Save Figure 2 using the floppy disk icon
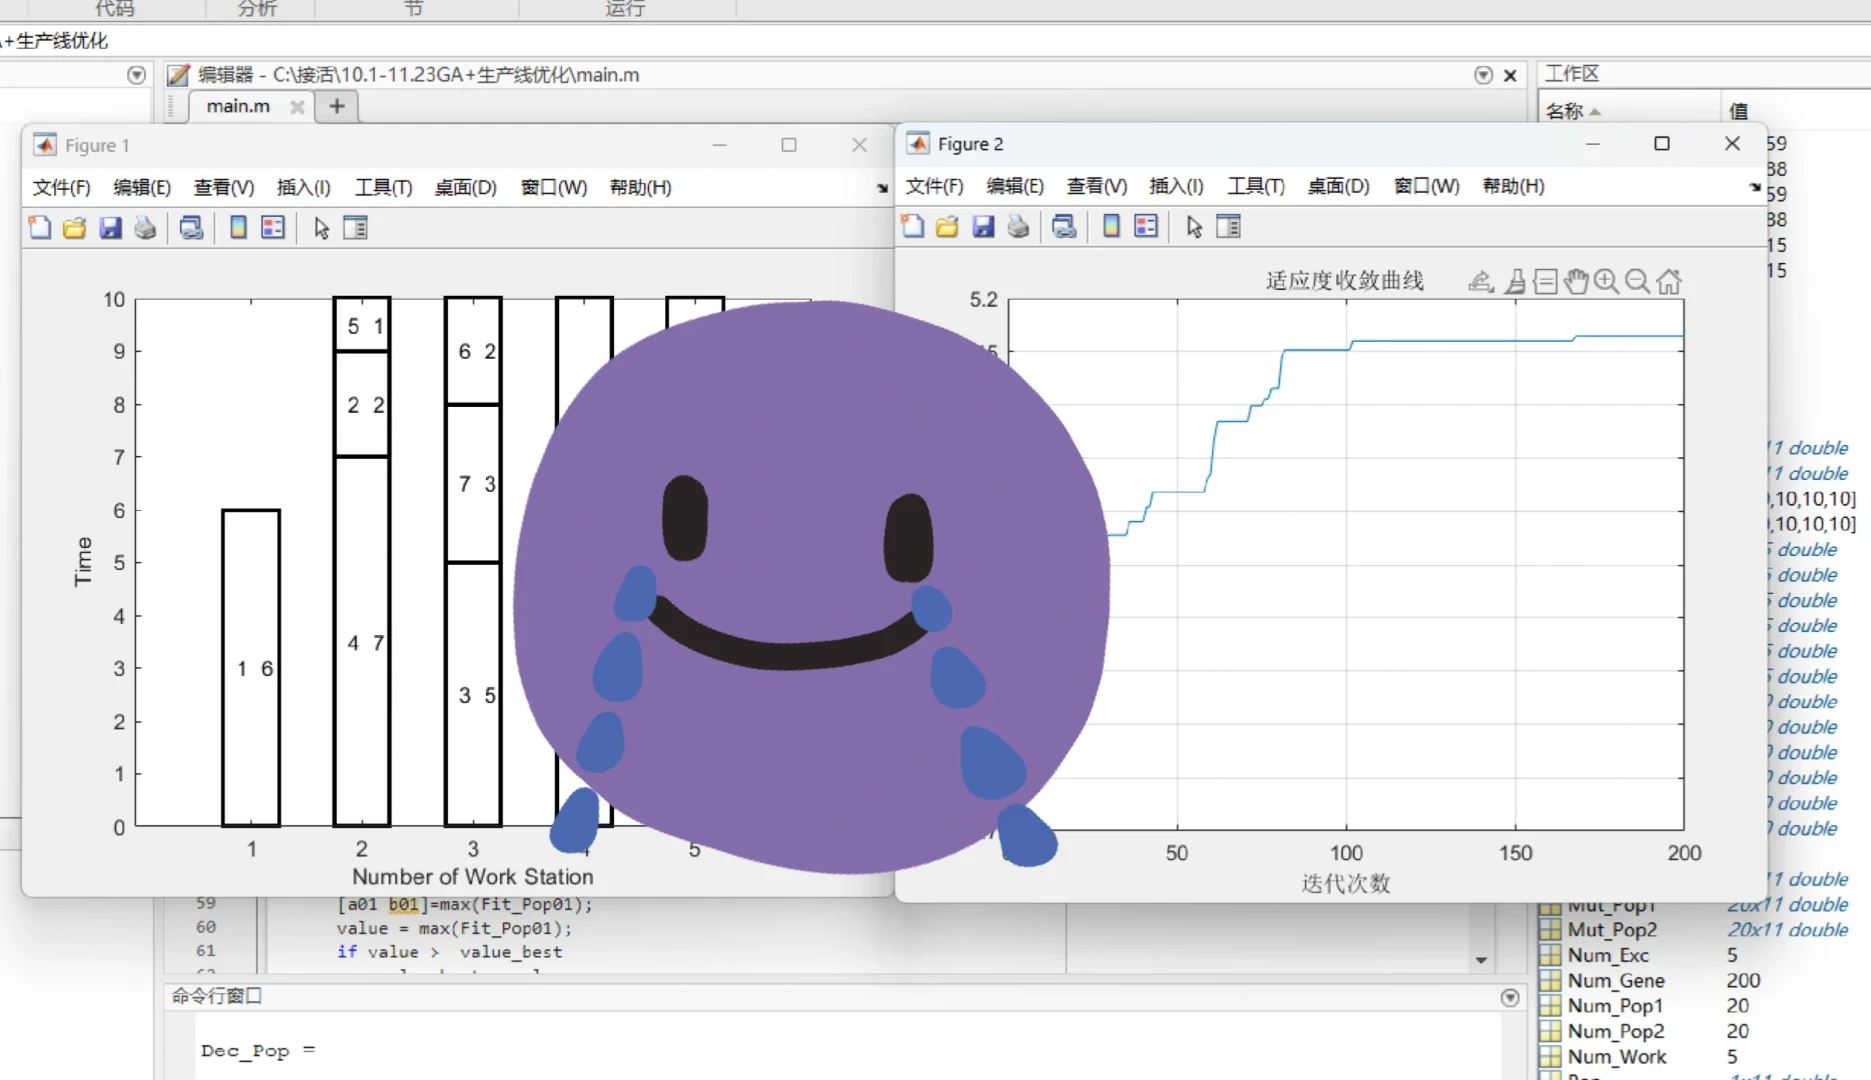 pos(983,227)
